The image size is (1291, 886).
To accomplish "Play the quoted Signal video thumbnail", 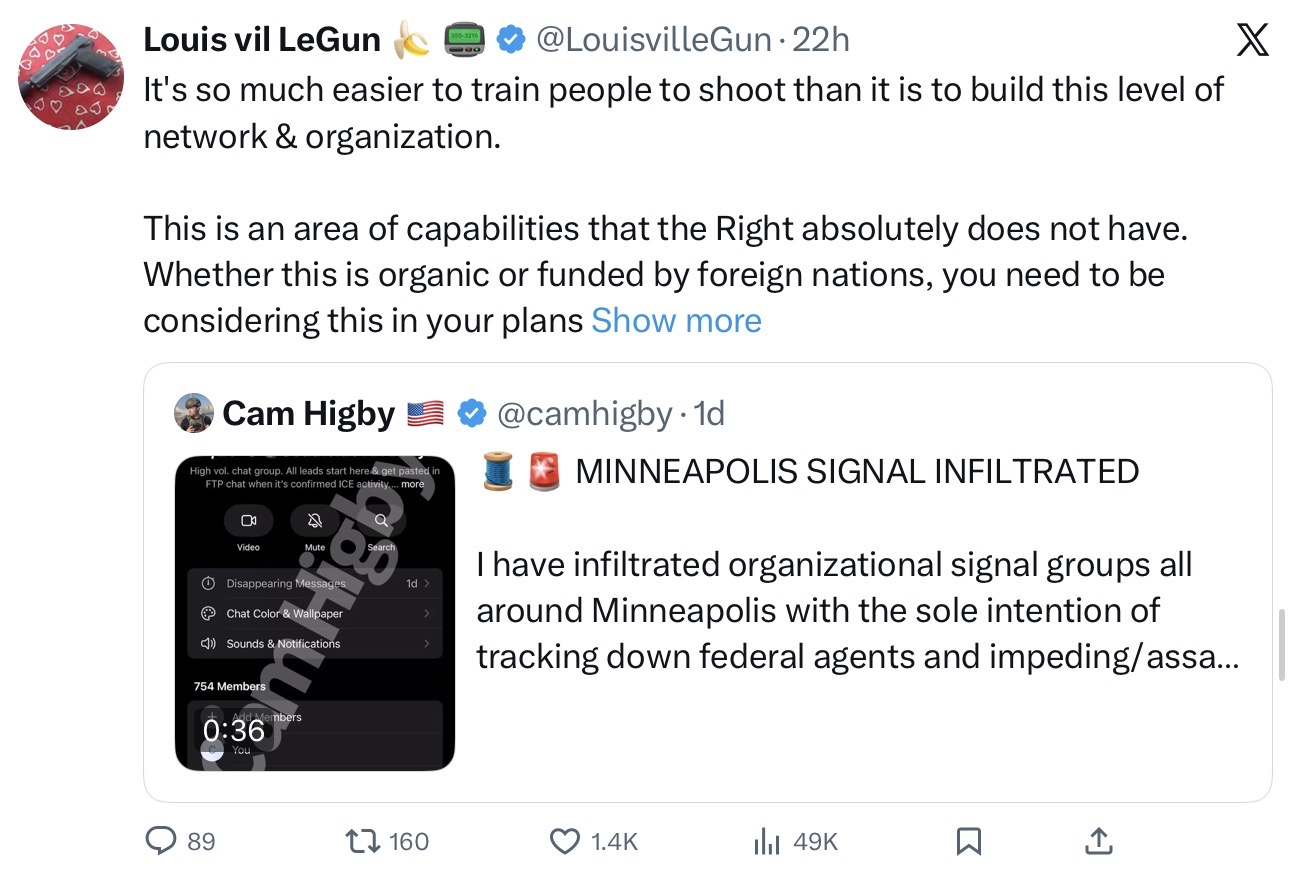I will [x=314, y=613].
